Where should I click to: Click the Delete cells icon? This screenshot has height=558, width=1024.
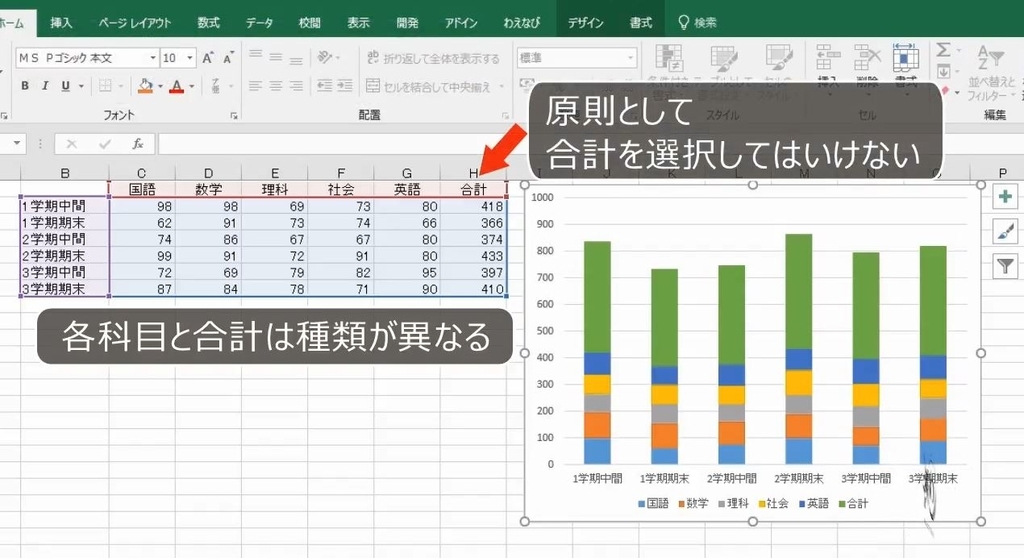click(867, 58)
